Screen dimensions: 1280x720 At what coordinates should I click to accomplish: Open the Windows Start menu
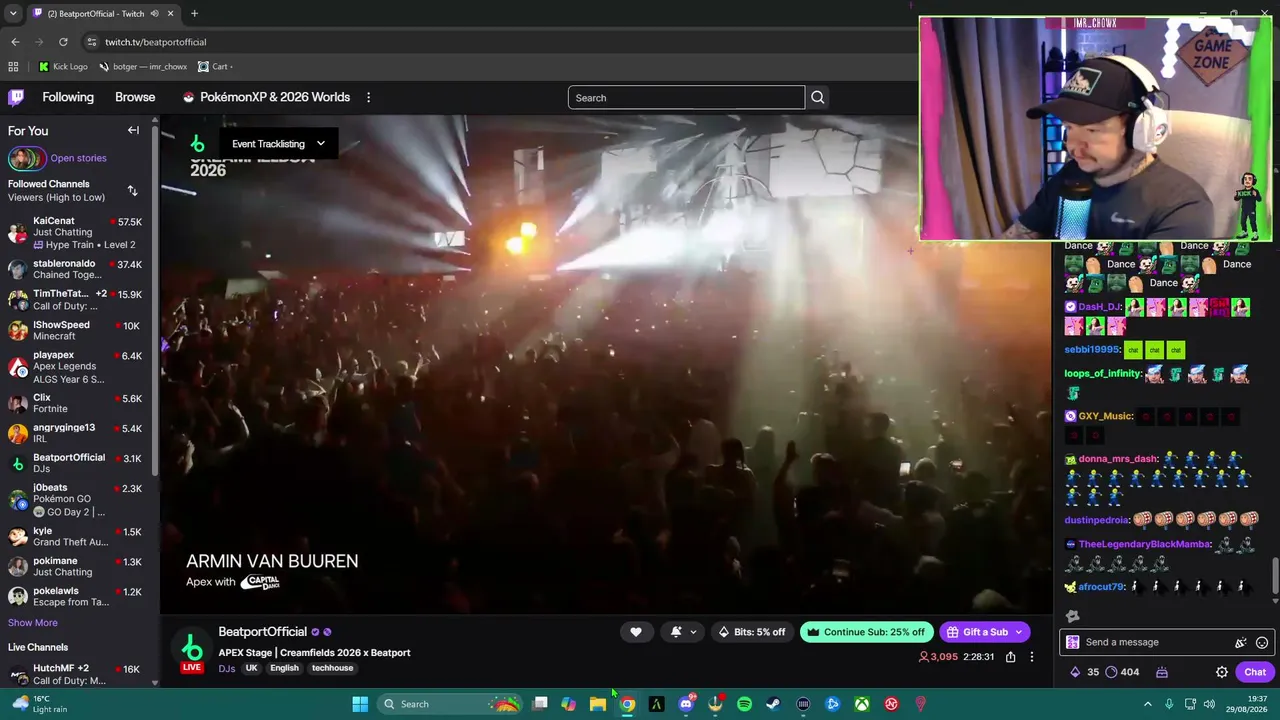(x=360, y=704)
